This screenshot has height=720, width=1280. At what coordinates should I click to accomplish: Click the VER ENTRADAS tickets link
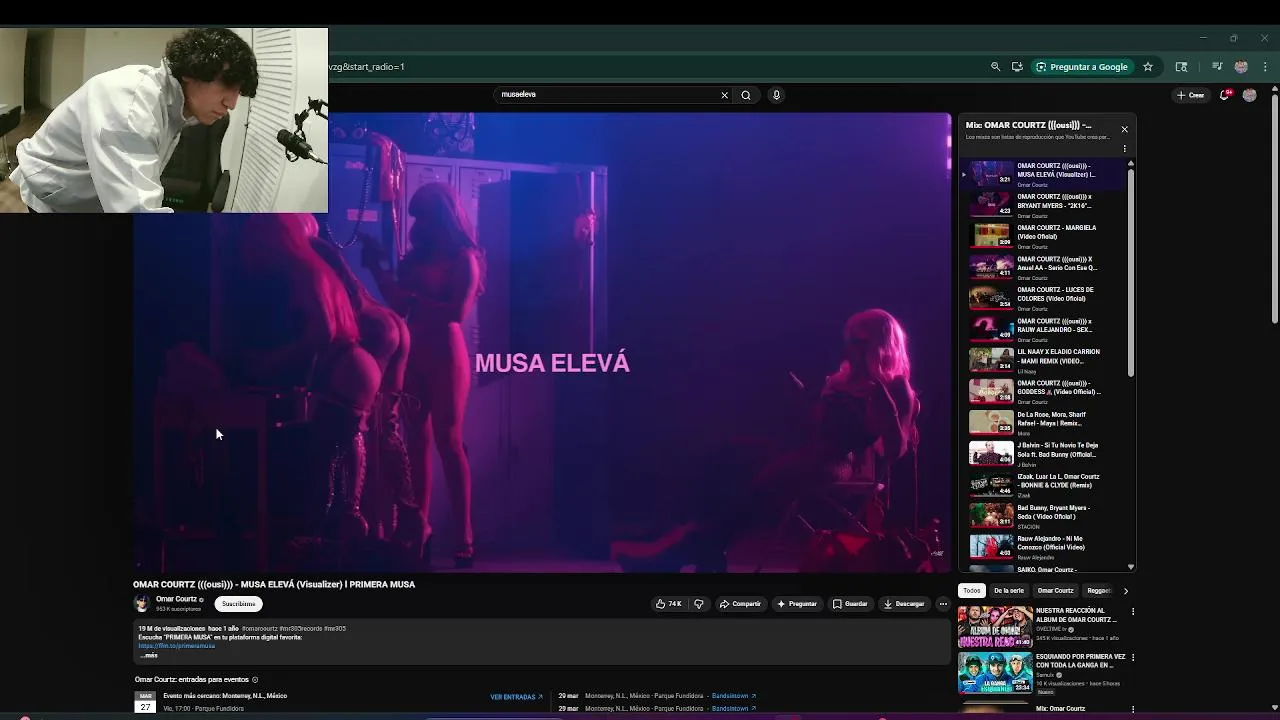pyautogui.click(x=516, y=697)
